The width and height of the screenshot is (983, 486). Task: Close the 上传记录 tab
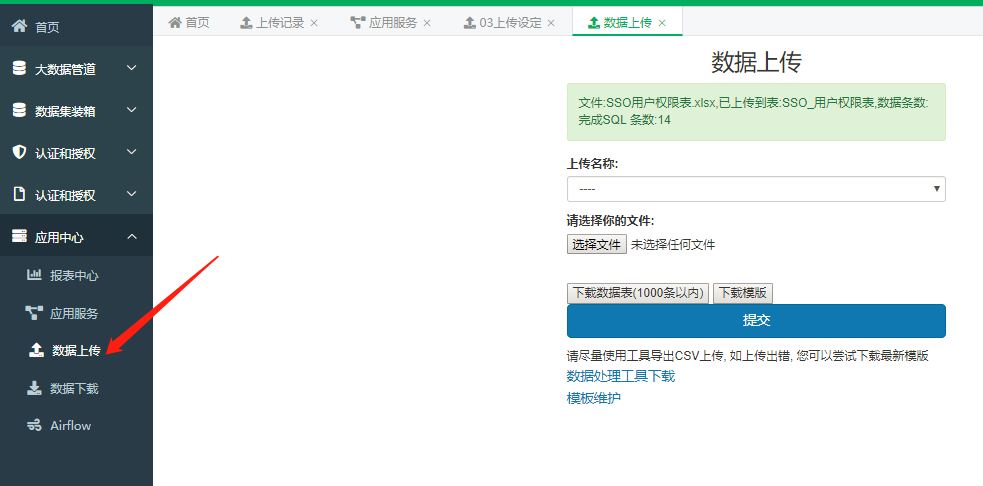click(314, 23)
